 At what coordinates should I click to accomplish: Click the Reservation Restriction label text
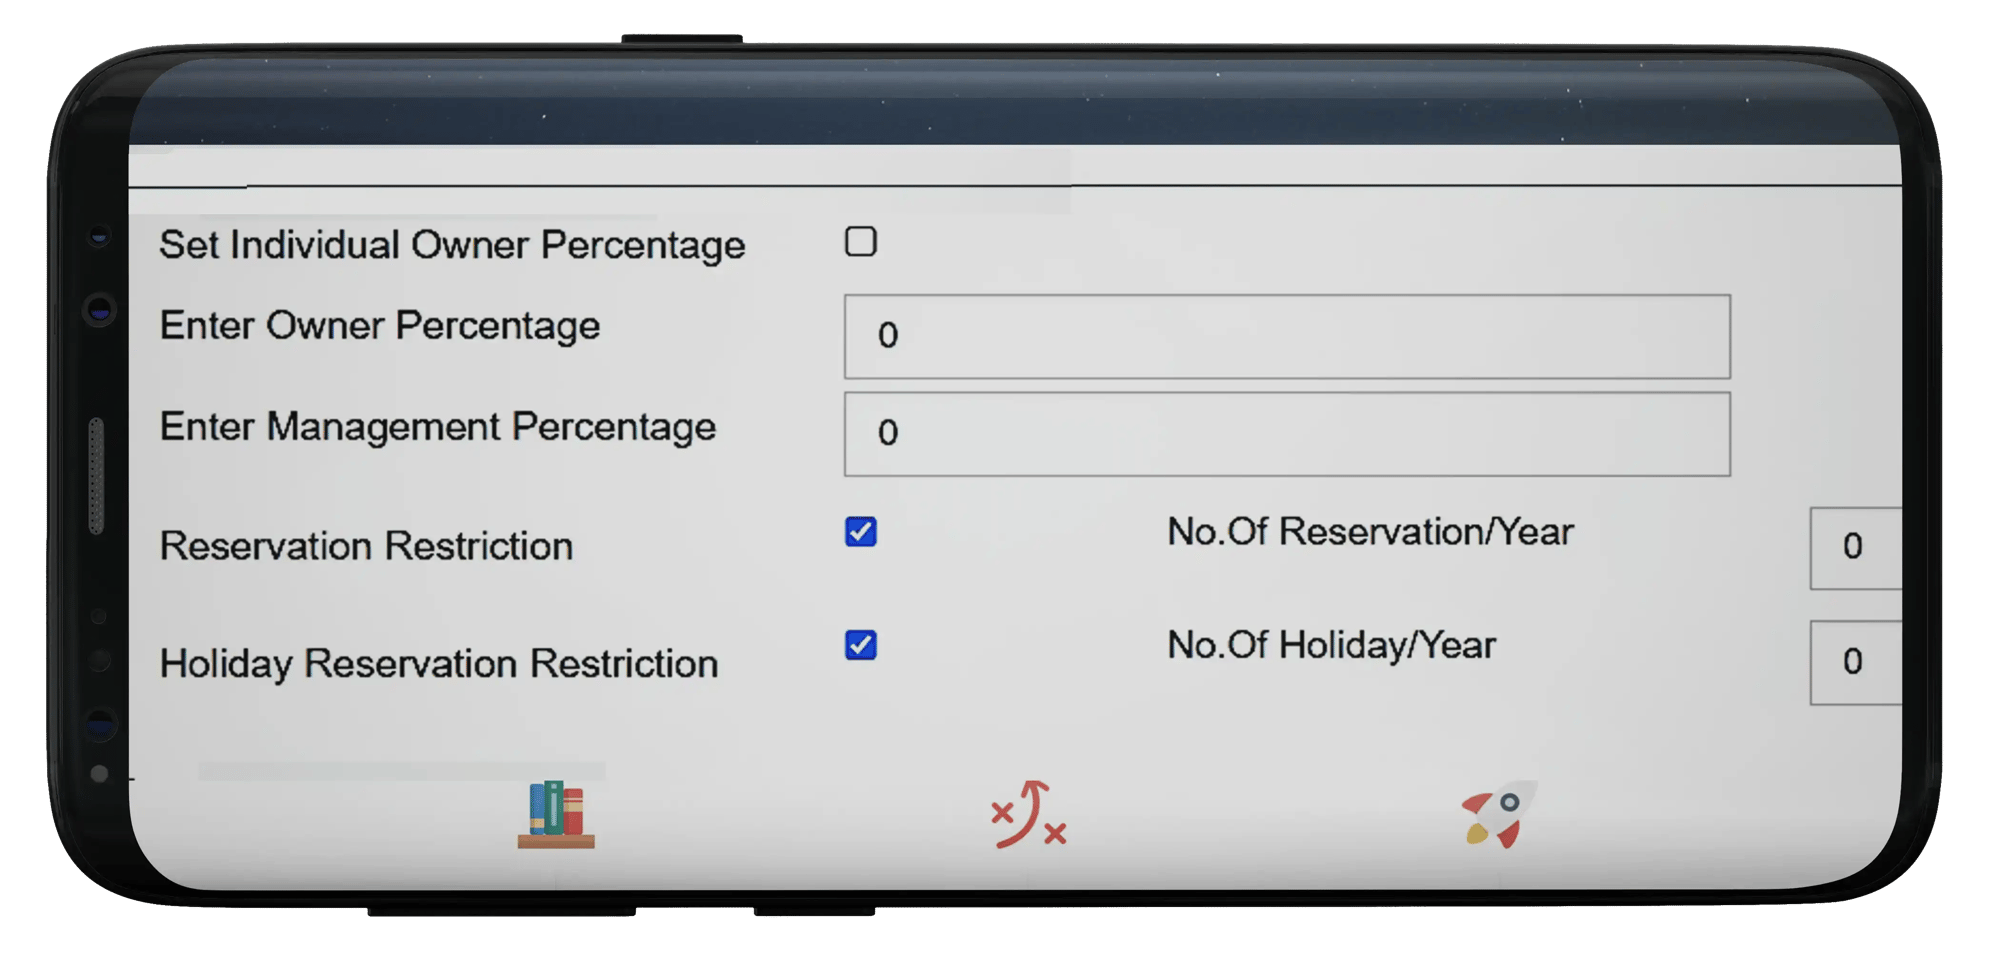pos(366,546)
